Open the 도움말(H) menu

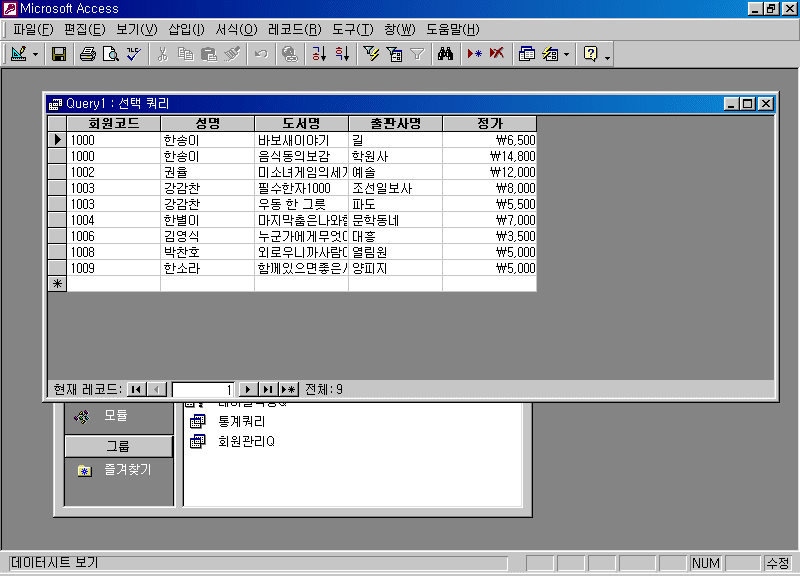[453, 30]
